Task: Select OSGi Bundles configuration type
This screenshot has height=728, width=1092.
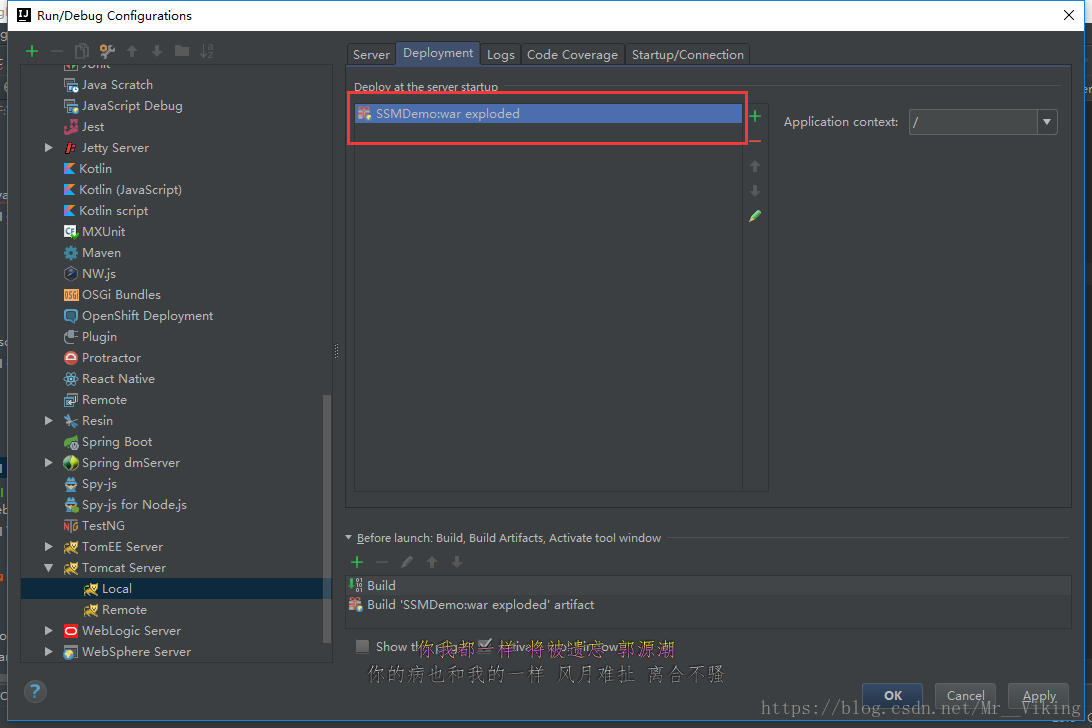Action: point(112,295)
